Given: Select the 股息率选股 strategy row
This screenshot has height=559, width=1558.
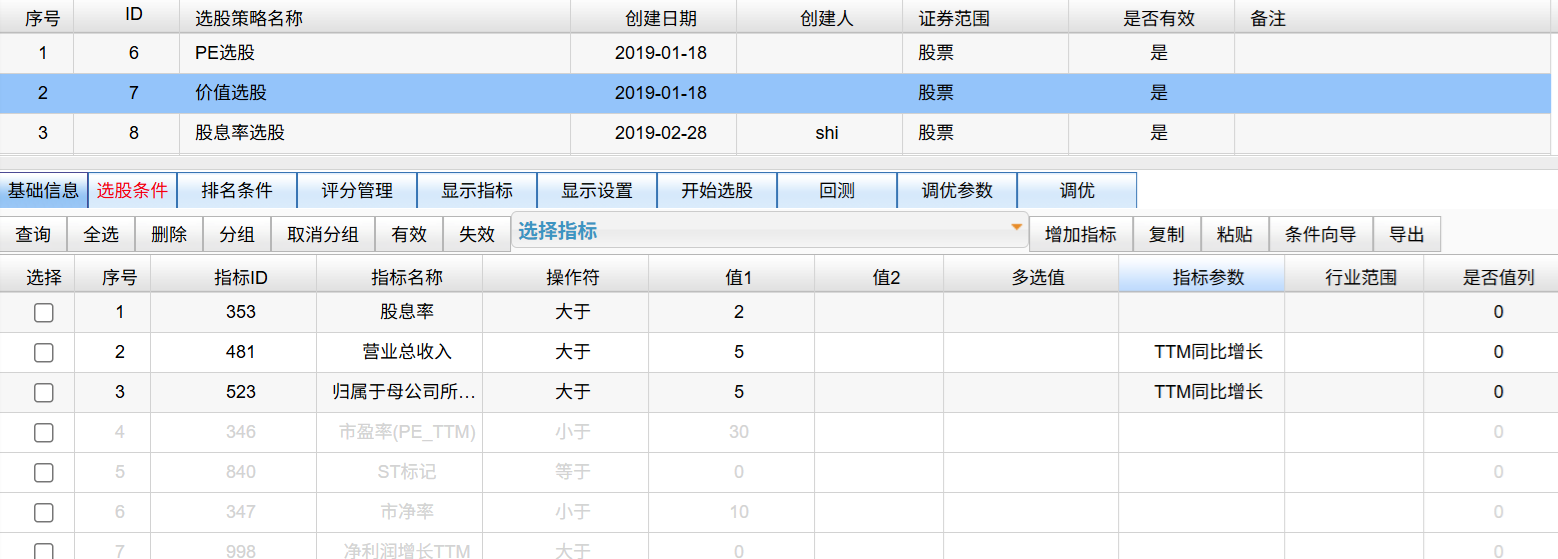Looking at the screenshot, I should point(775,133).
